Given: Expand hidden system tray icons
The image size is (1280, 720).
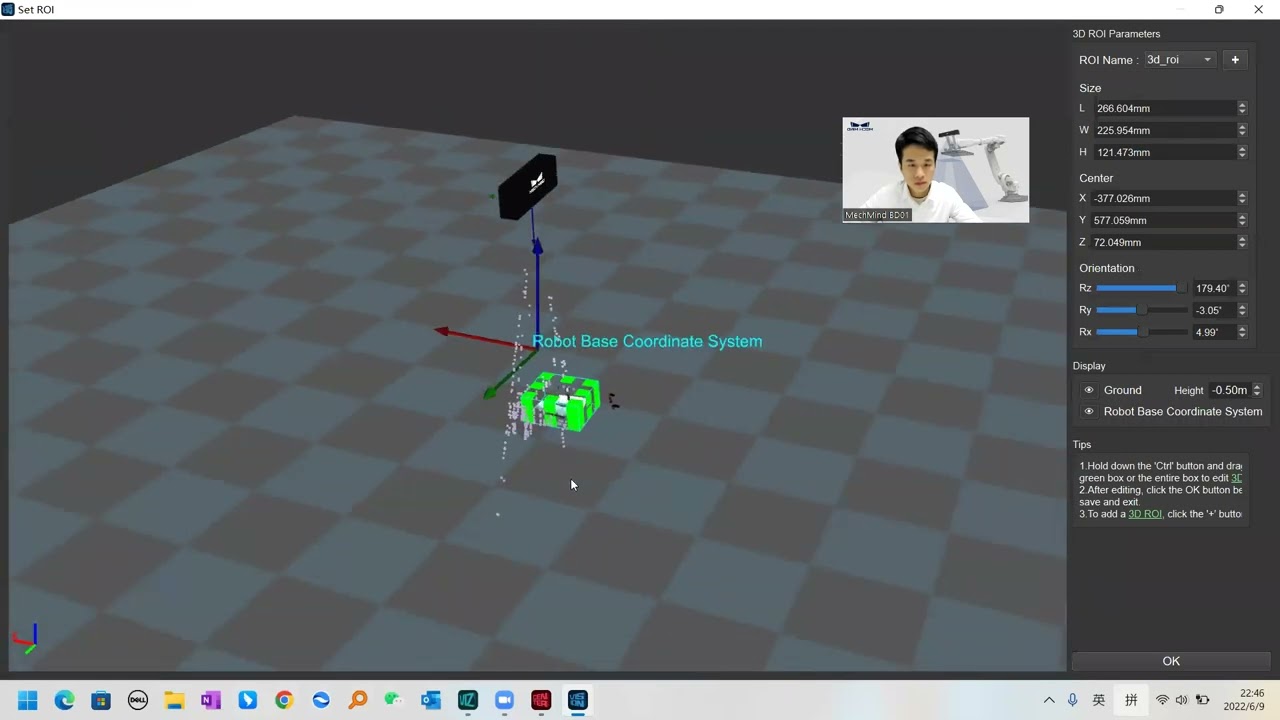Looking at the screenshot, I should click(1049, 700).
